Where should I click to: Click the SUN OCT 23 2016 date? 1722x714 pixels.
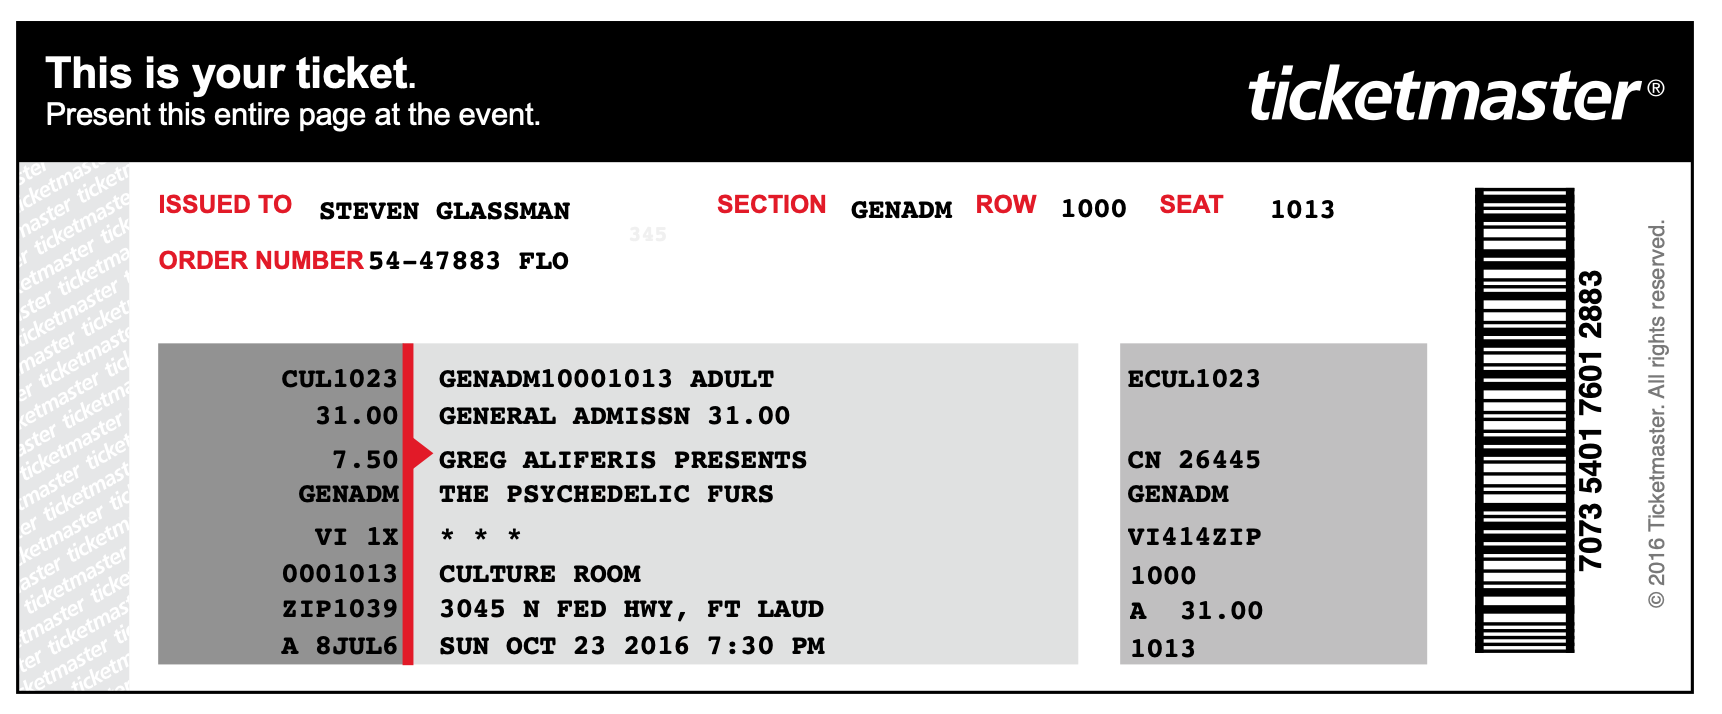564,646
